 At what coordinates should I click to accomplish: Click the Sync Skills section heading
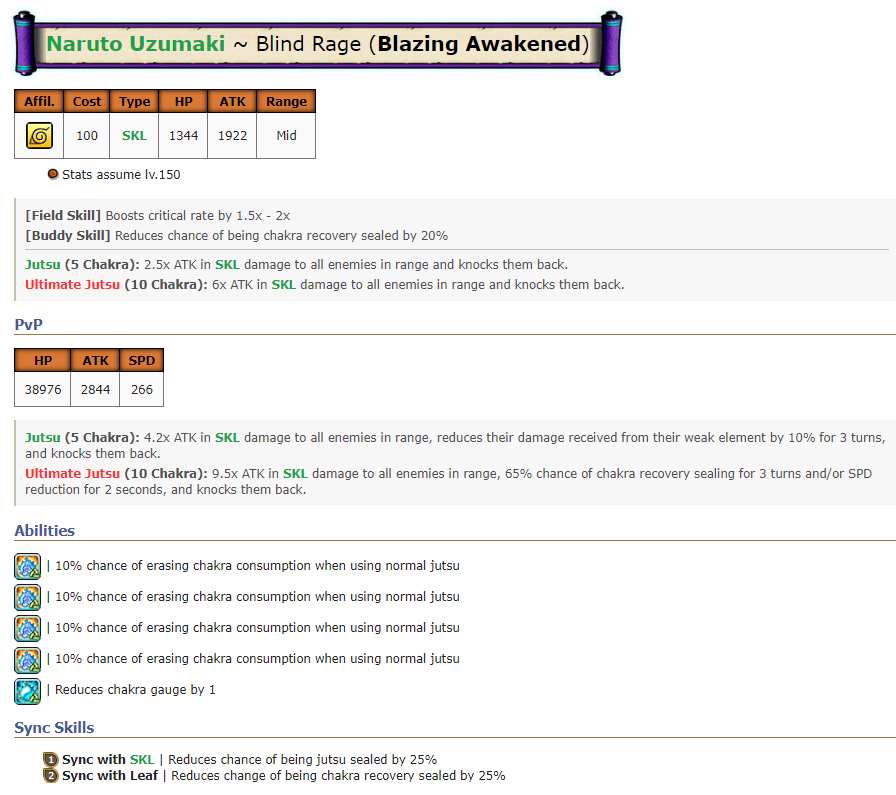[x=54, y=728]
